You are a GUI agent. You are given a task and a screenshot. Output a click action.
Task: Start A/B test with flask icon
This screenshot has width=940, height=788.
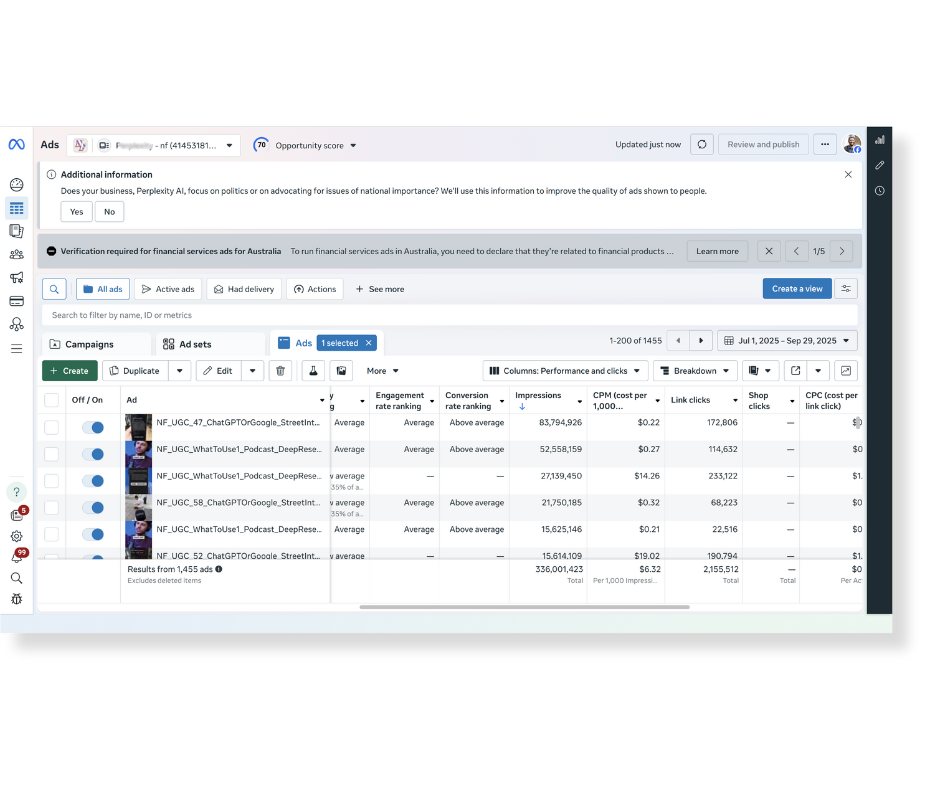click(313, 371)
